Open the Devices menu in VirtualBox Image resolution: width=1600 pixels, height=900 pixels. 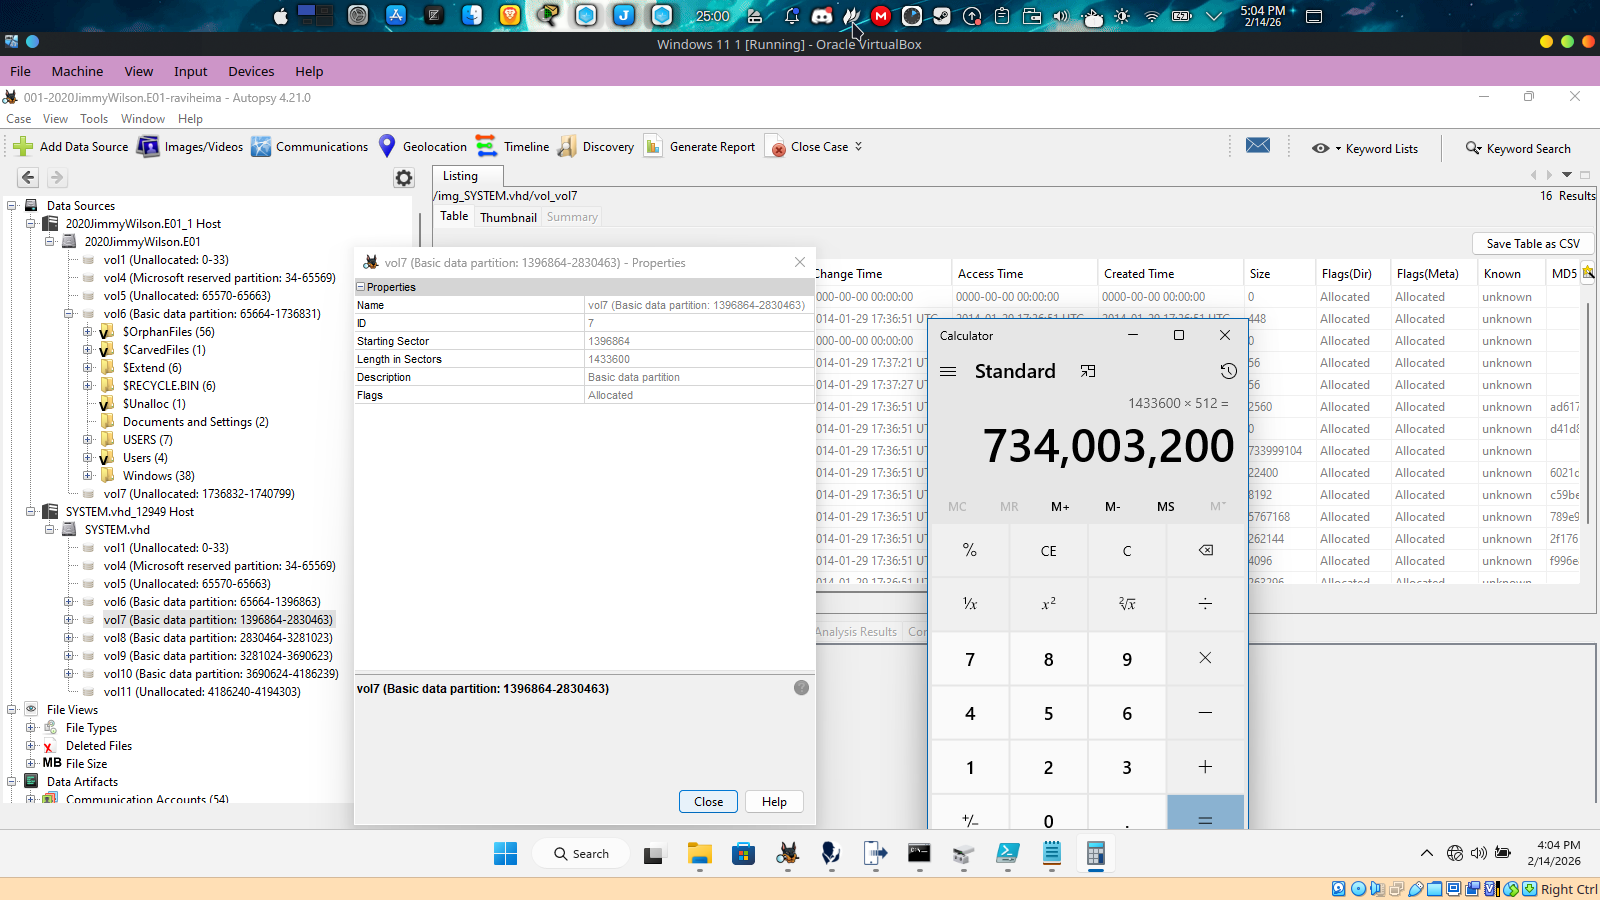[x=250, y=71]
